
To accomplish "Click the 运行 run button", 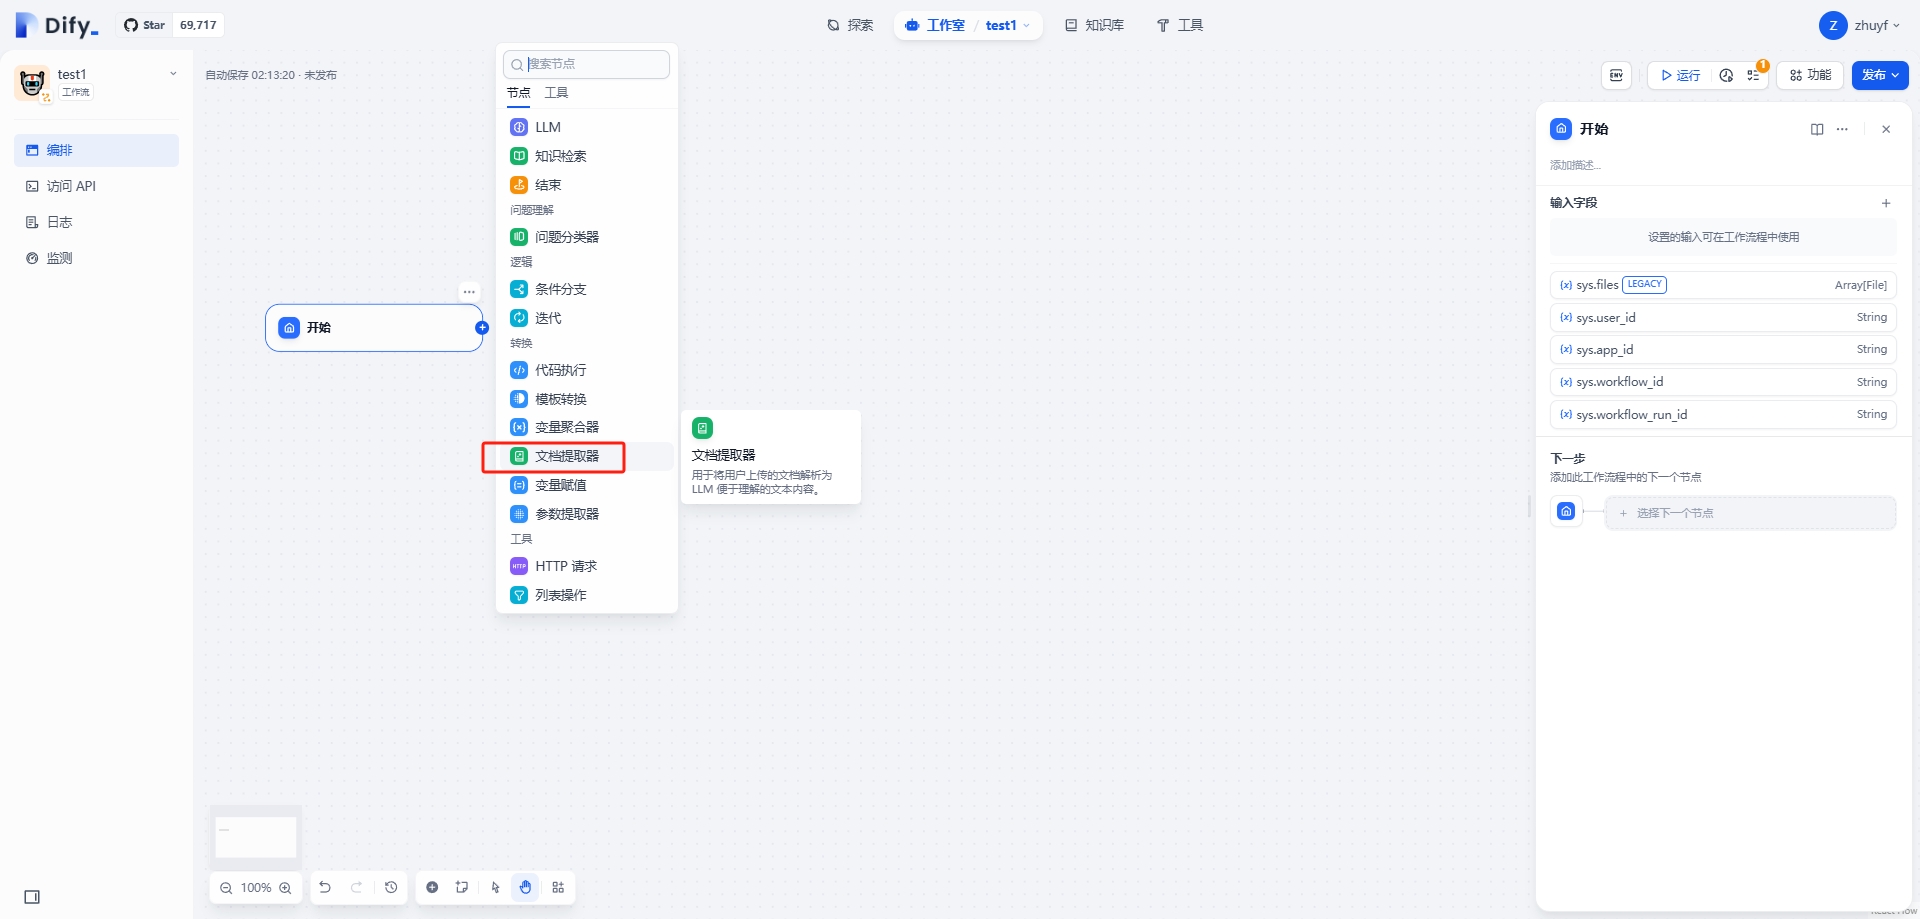I will pyautogui.click(x=1680, y=75).
